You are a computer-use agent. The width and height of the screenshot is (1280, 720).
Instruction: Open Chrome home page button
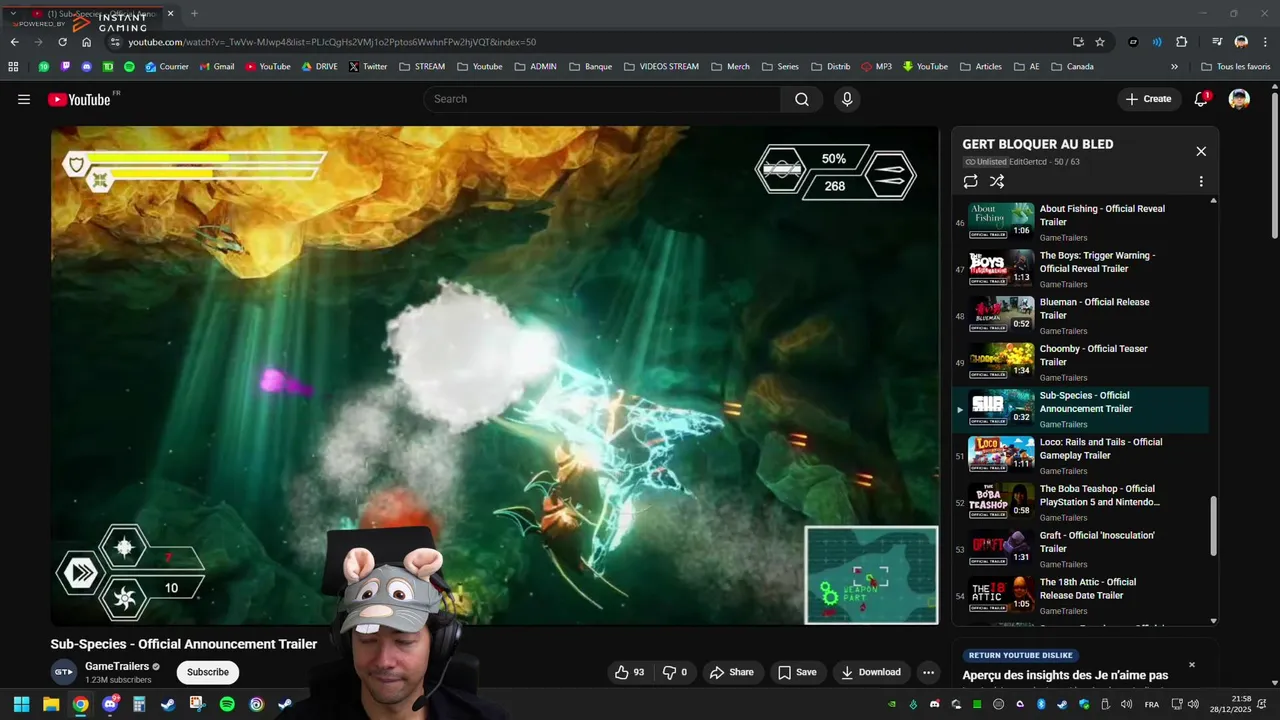point(86,42)
